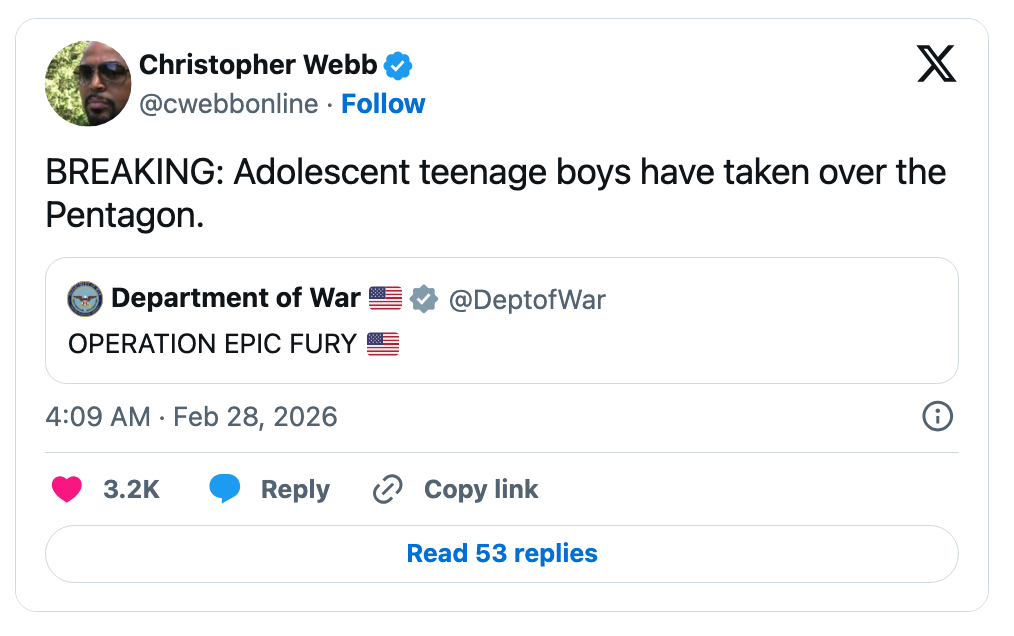Screen dimensions: 1014x636
Task: Click the blue reply bubble icon
Action: click(x=225, y=489)
